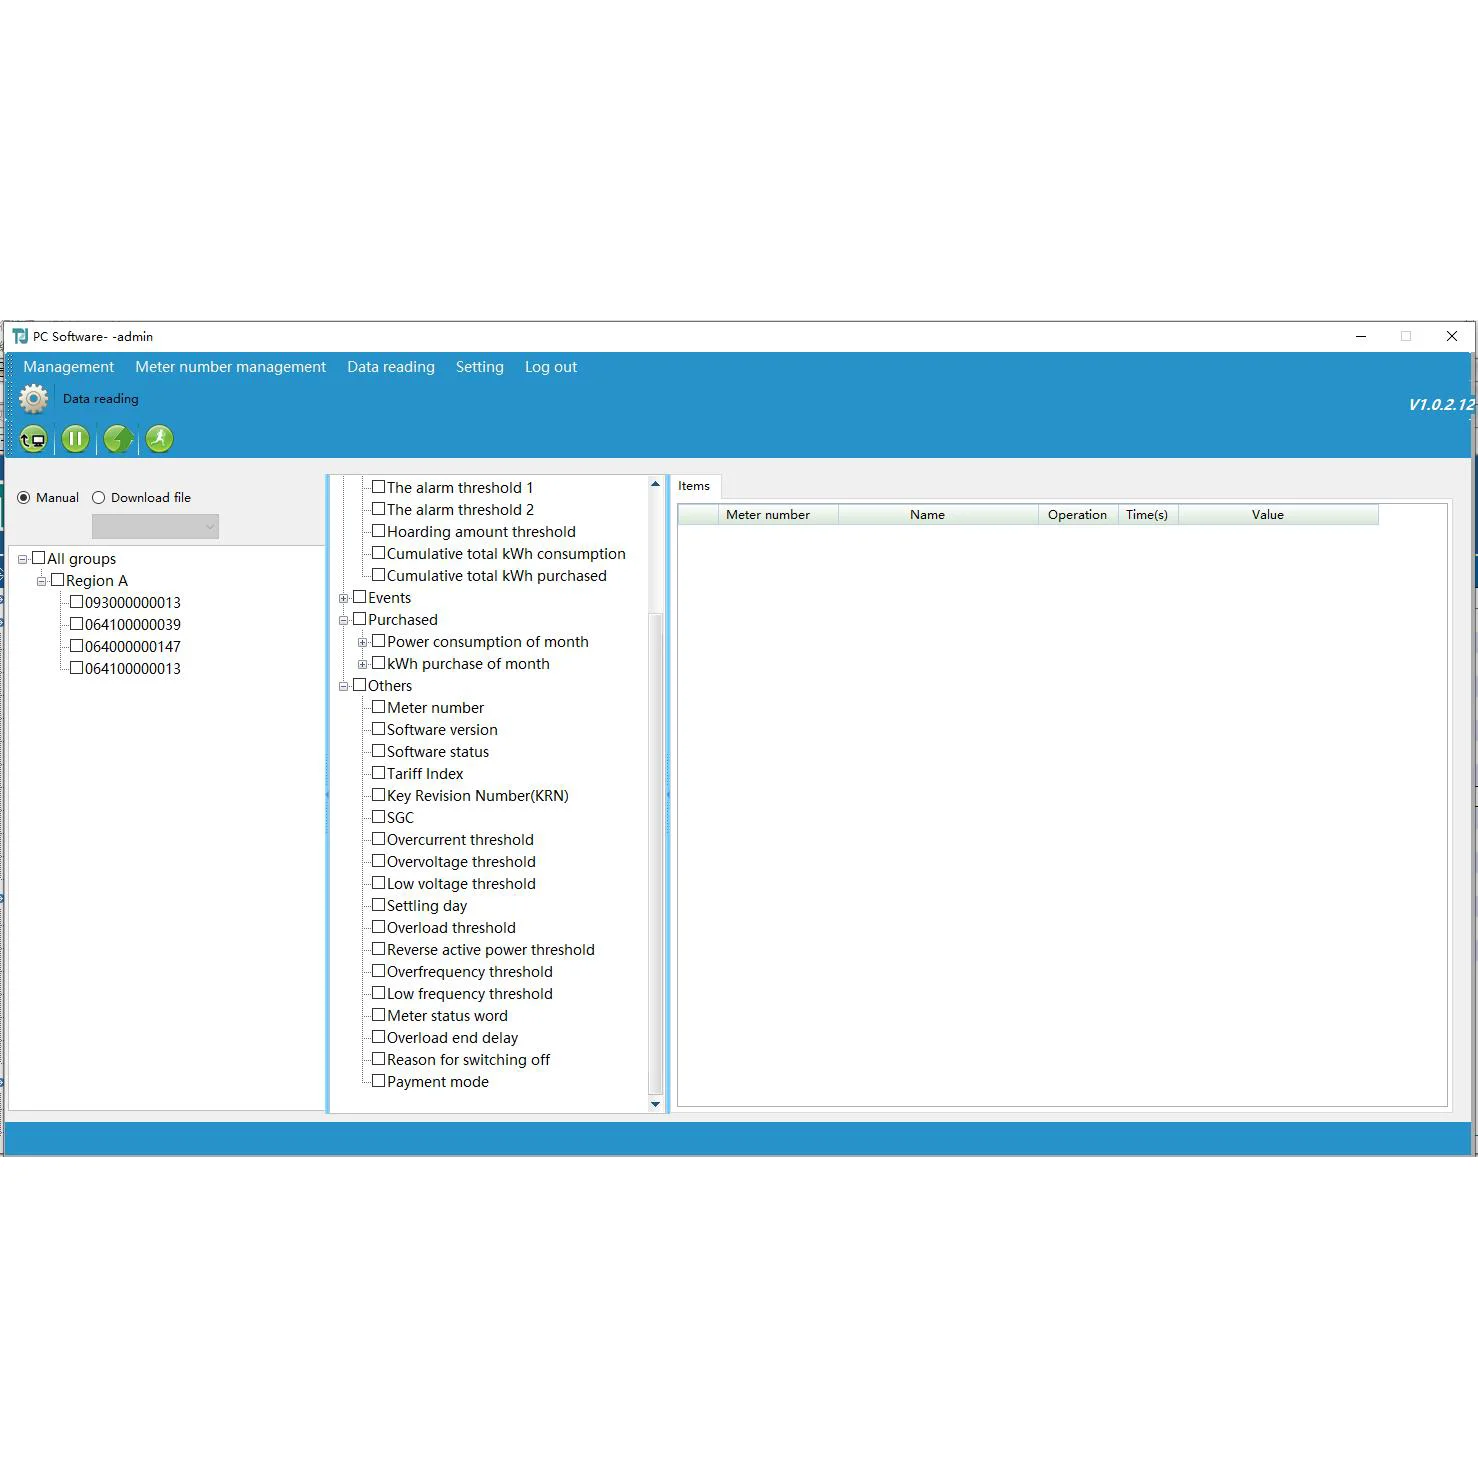Click the item tree vertical scrollbar thumb
The width and height of the screenshot is (1478, 1478).
[x=656, y=853]
